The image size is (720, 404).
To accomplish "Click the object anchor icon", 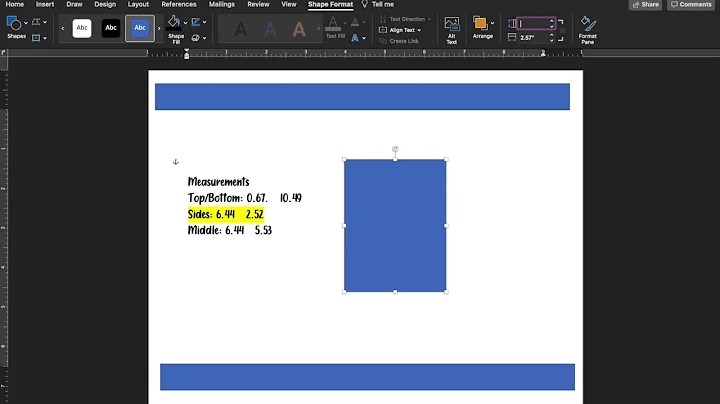I will (x=175, y=162).
